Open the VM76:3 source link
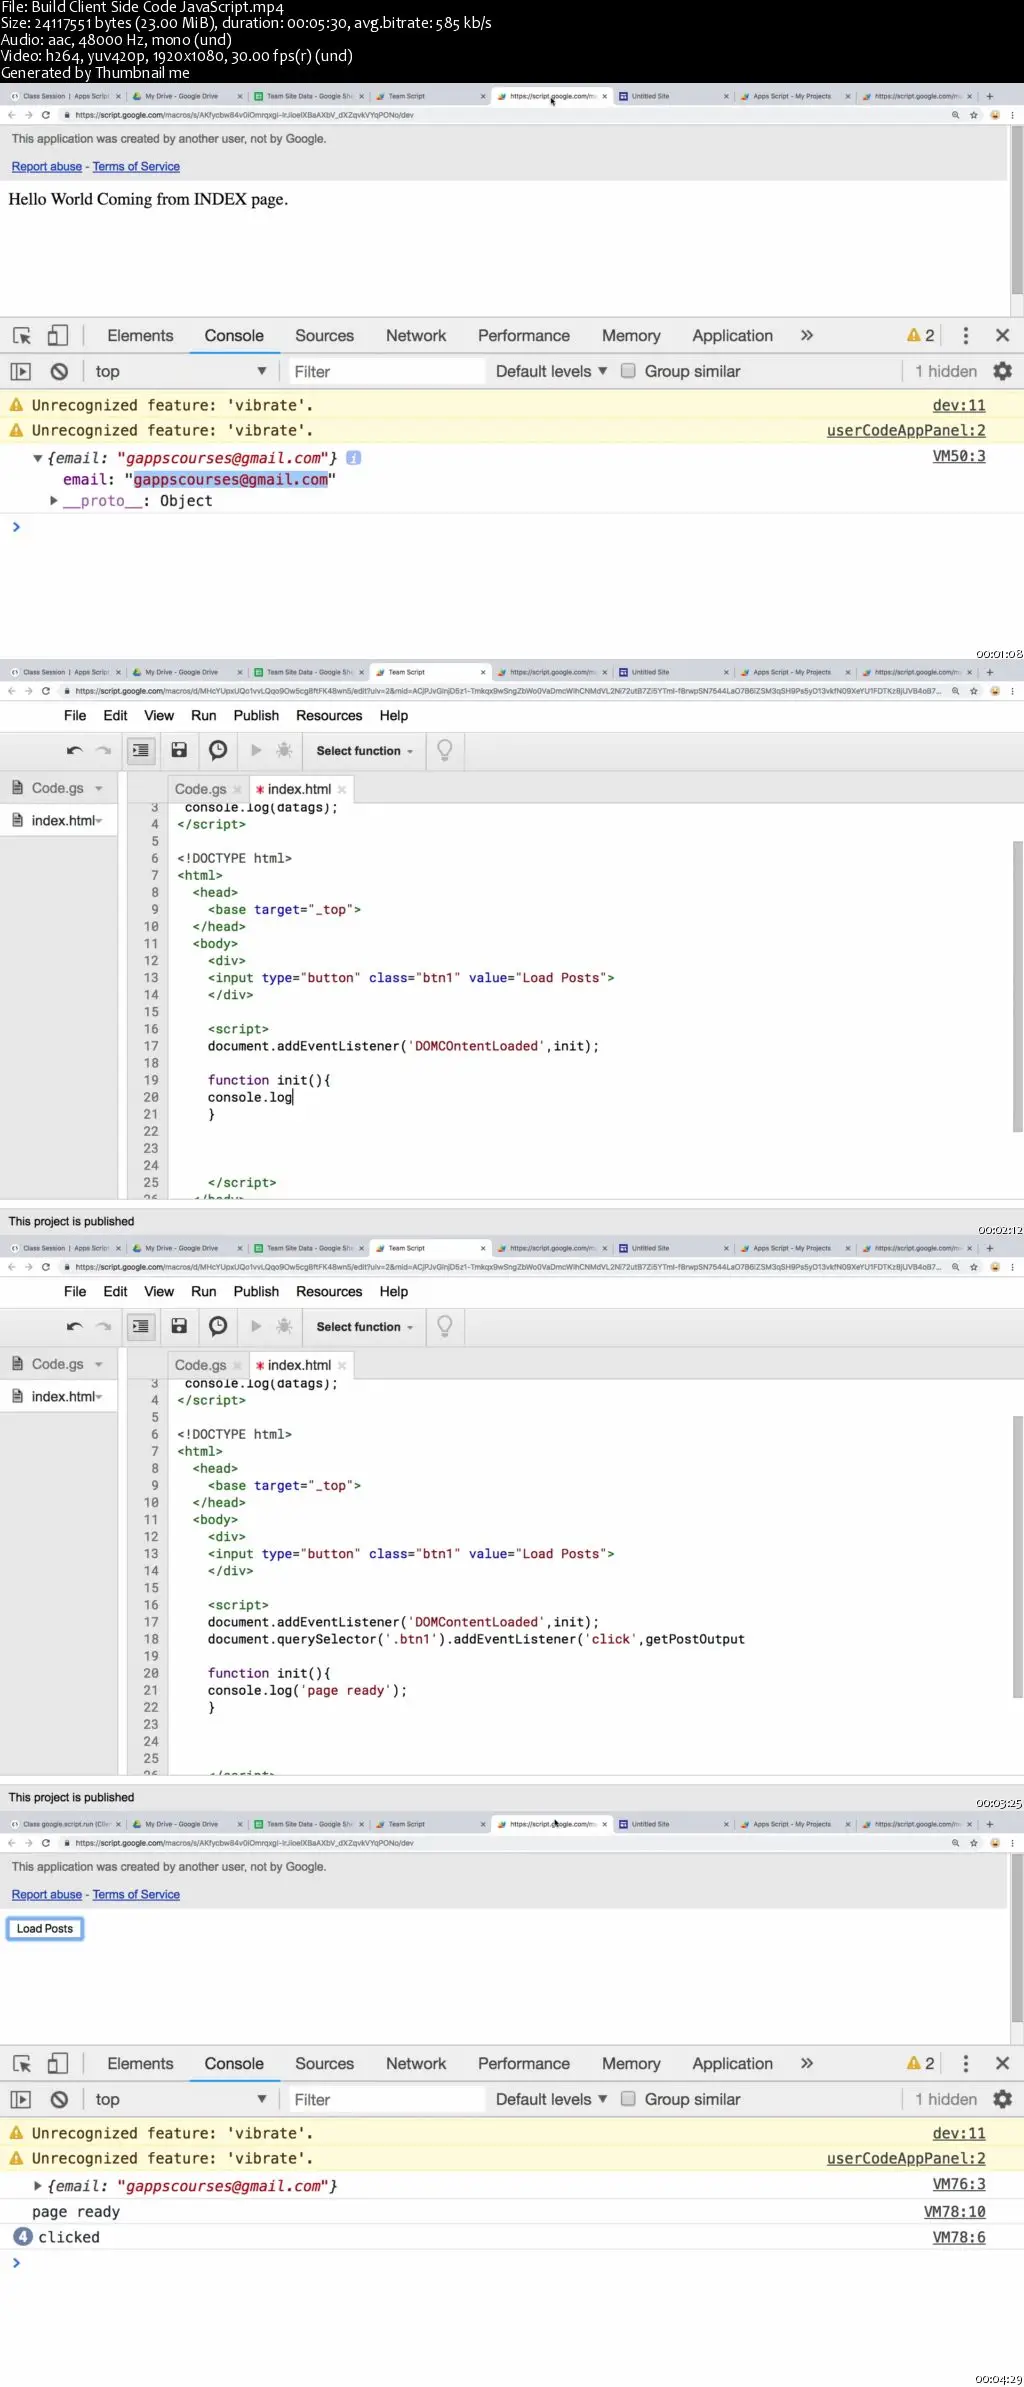 (x=959, y=2185)
